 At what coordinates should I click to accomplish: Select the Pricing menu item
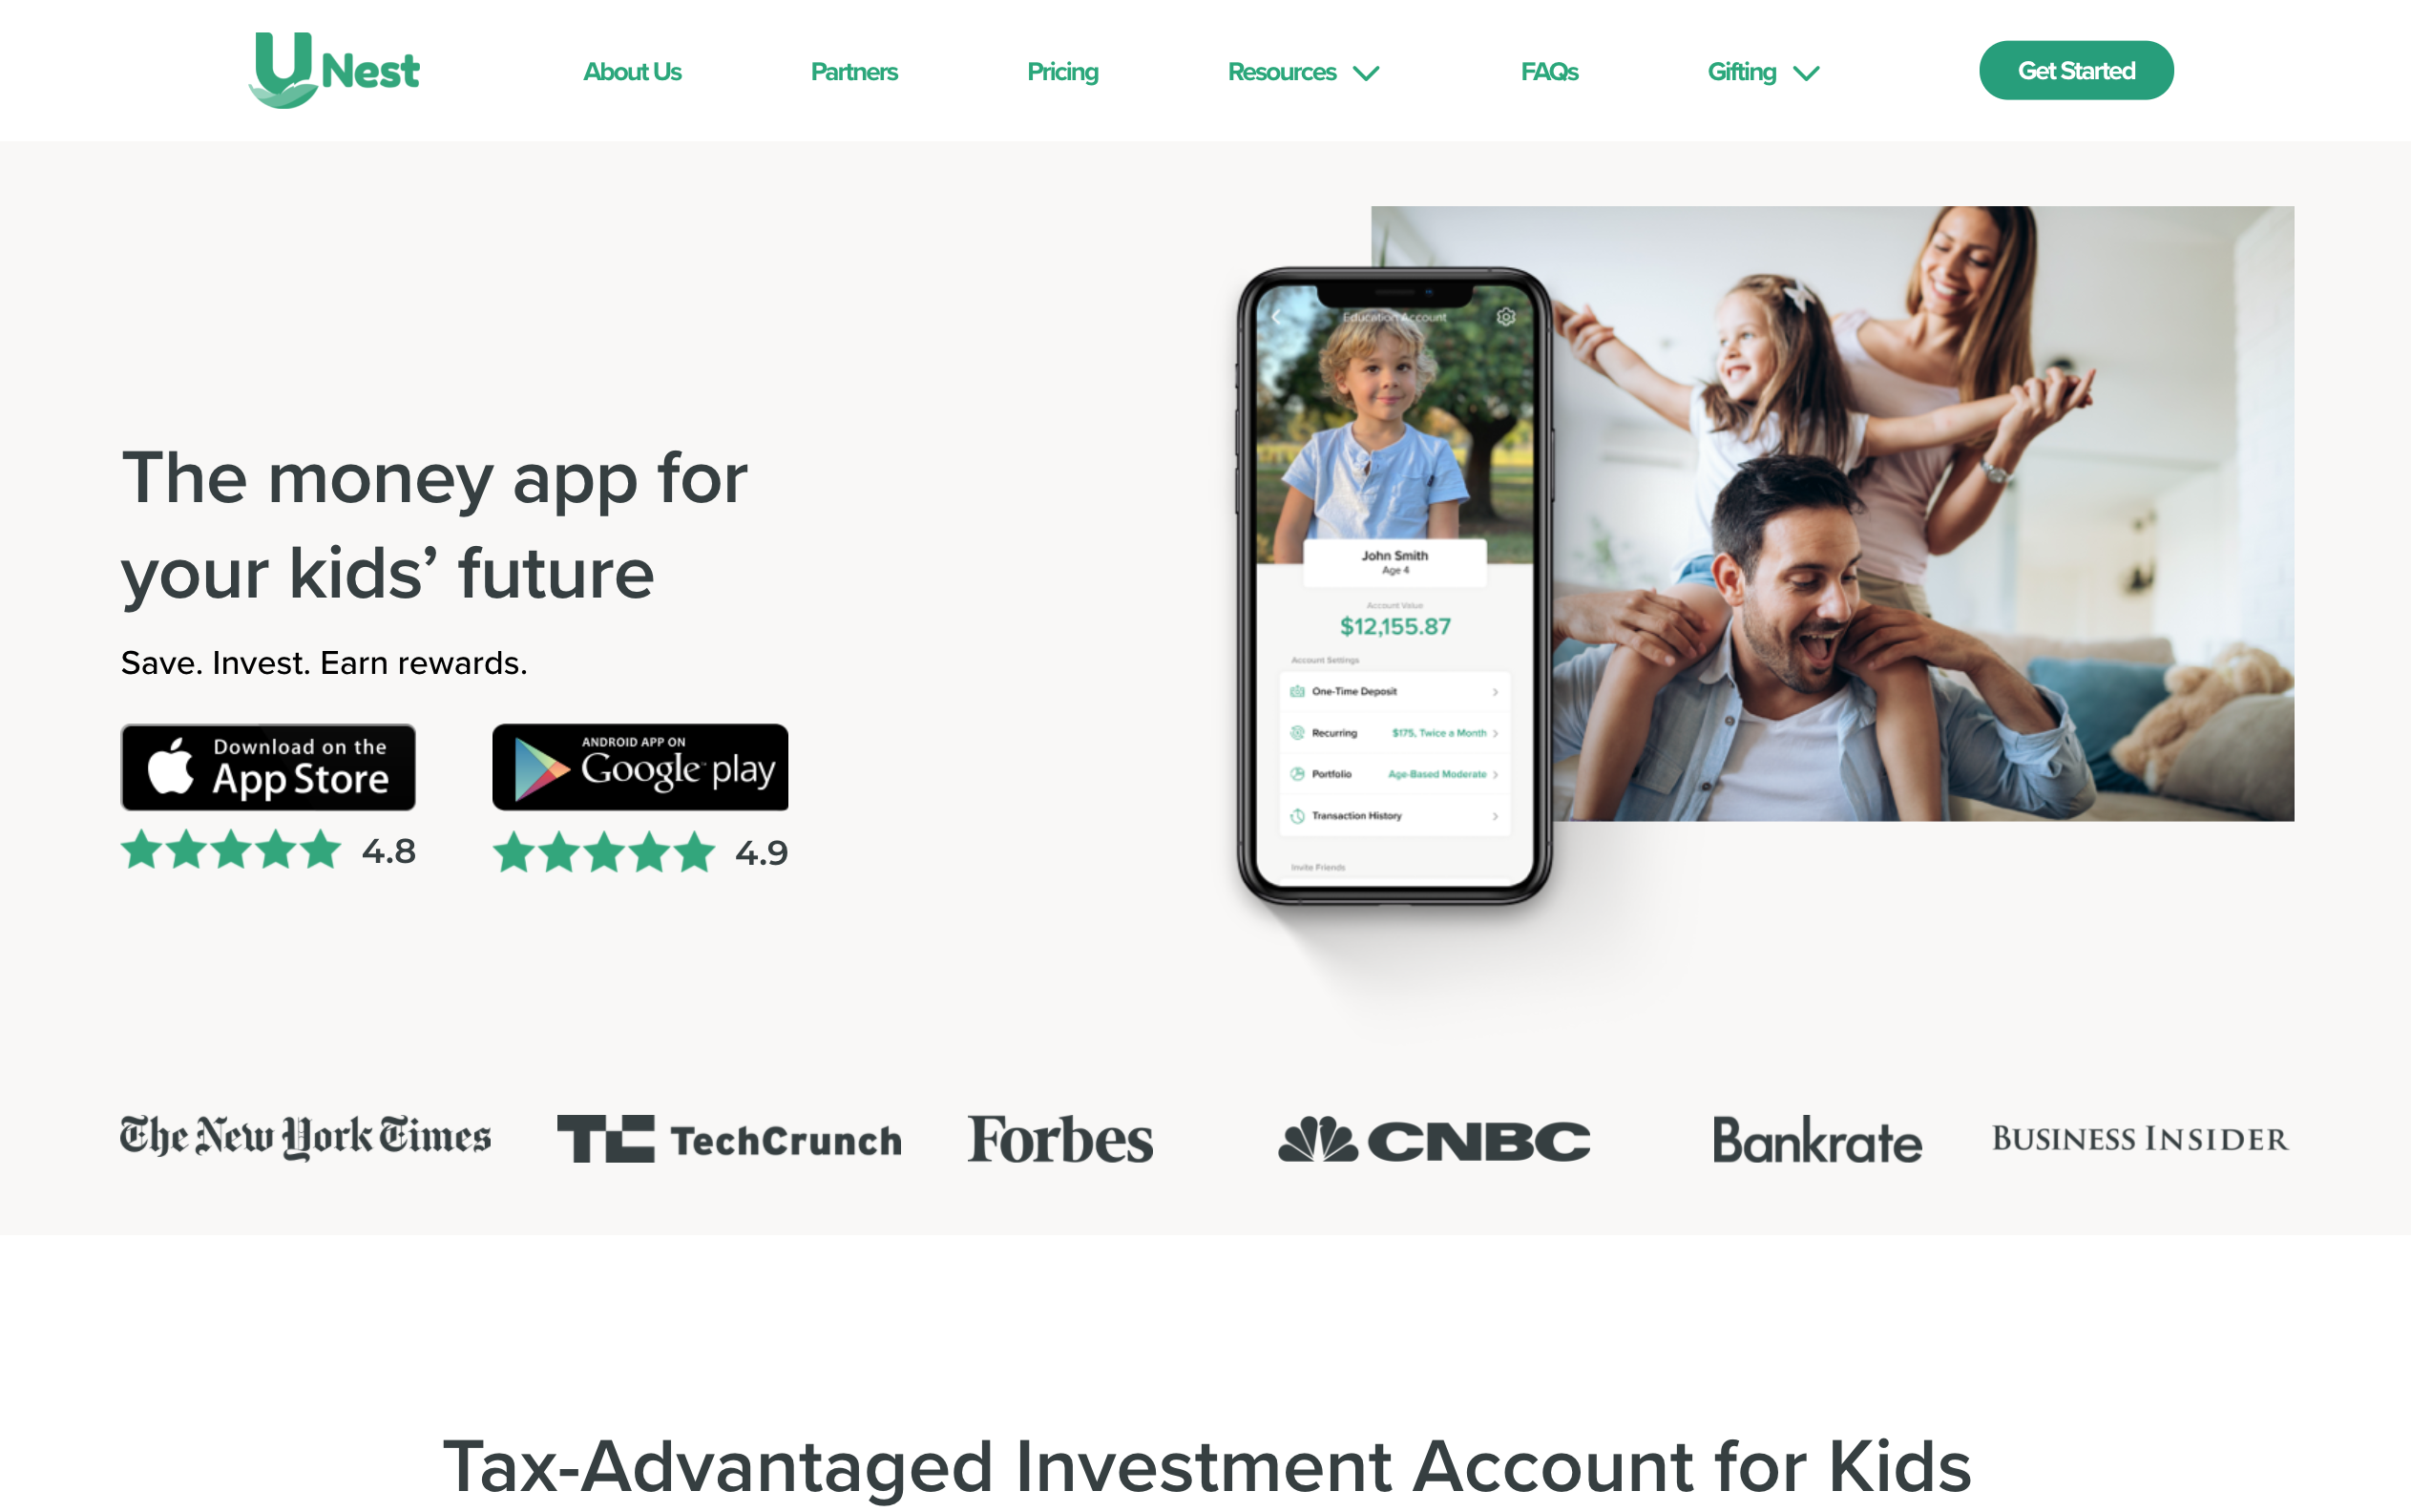(x=1062, y=70)
